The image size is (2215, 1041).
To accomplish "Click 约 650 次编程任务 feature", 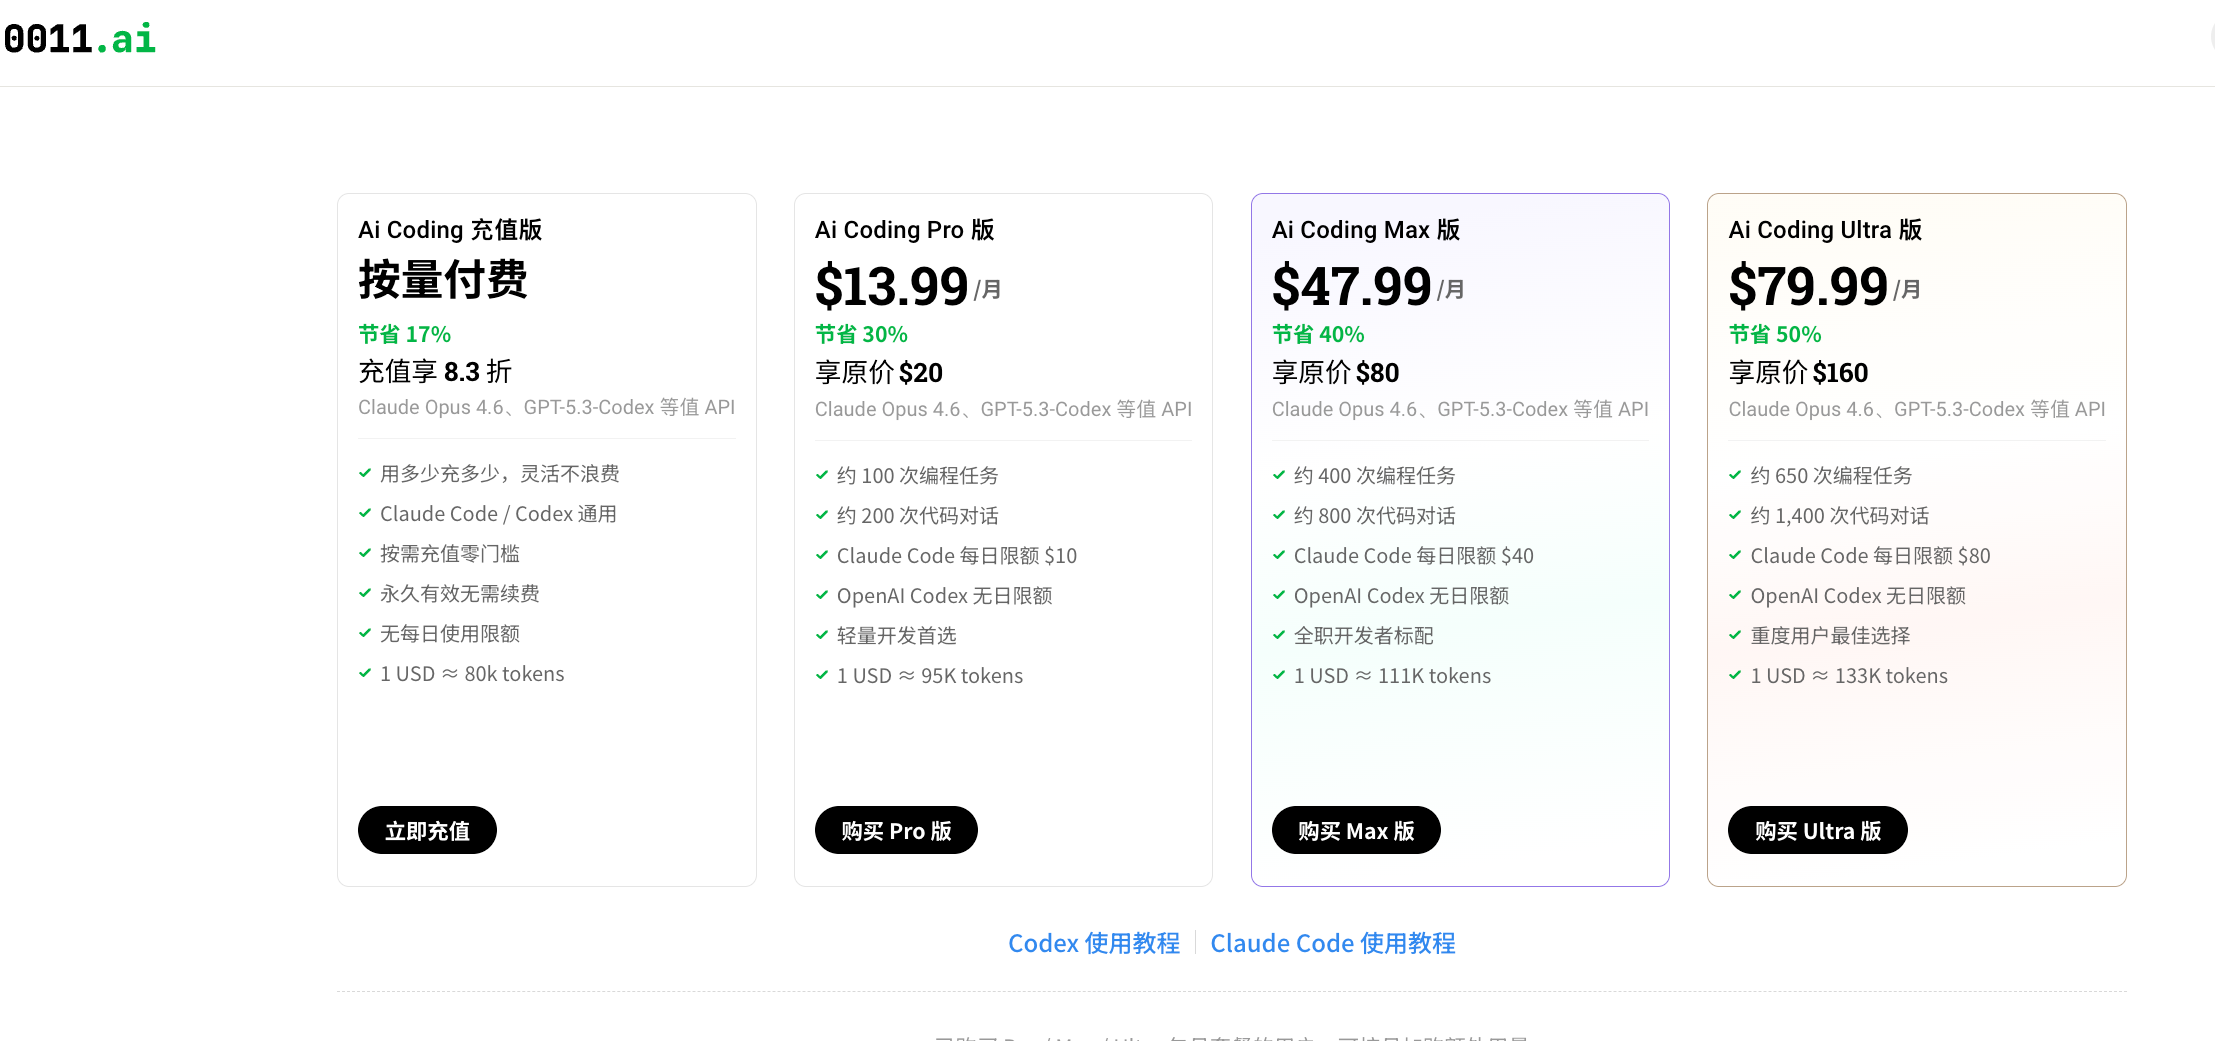I will 1831,476.
